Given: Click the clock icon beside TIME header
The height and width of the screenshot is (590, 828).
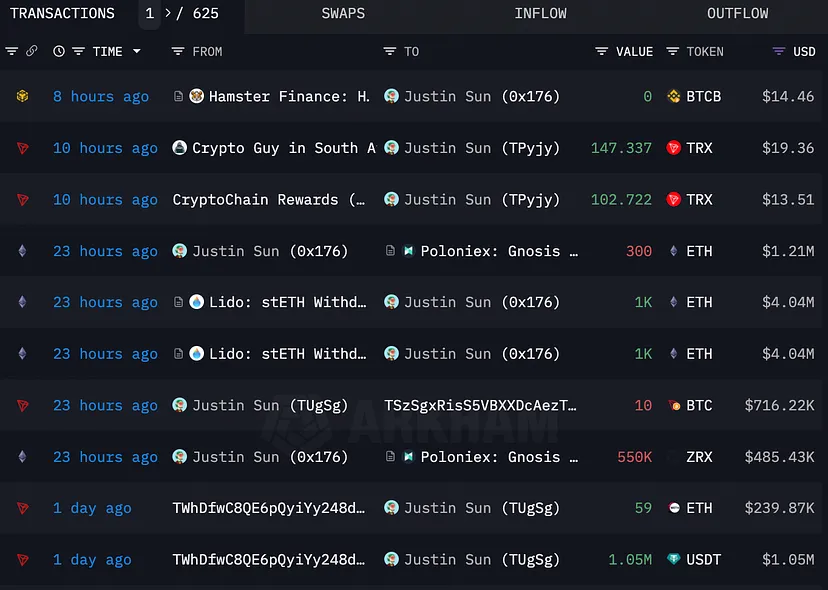Looking at the screenshot, I should pyautogui.click(x=59, y=51).
